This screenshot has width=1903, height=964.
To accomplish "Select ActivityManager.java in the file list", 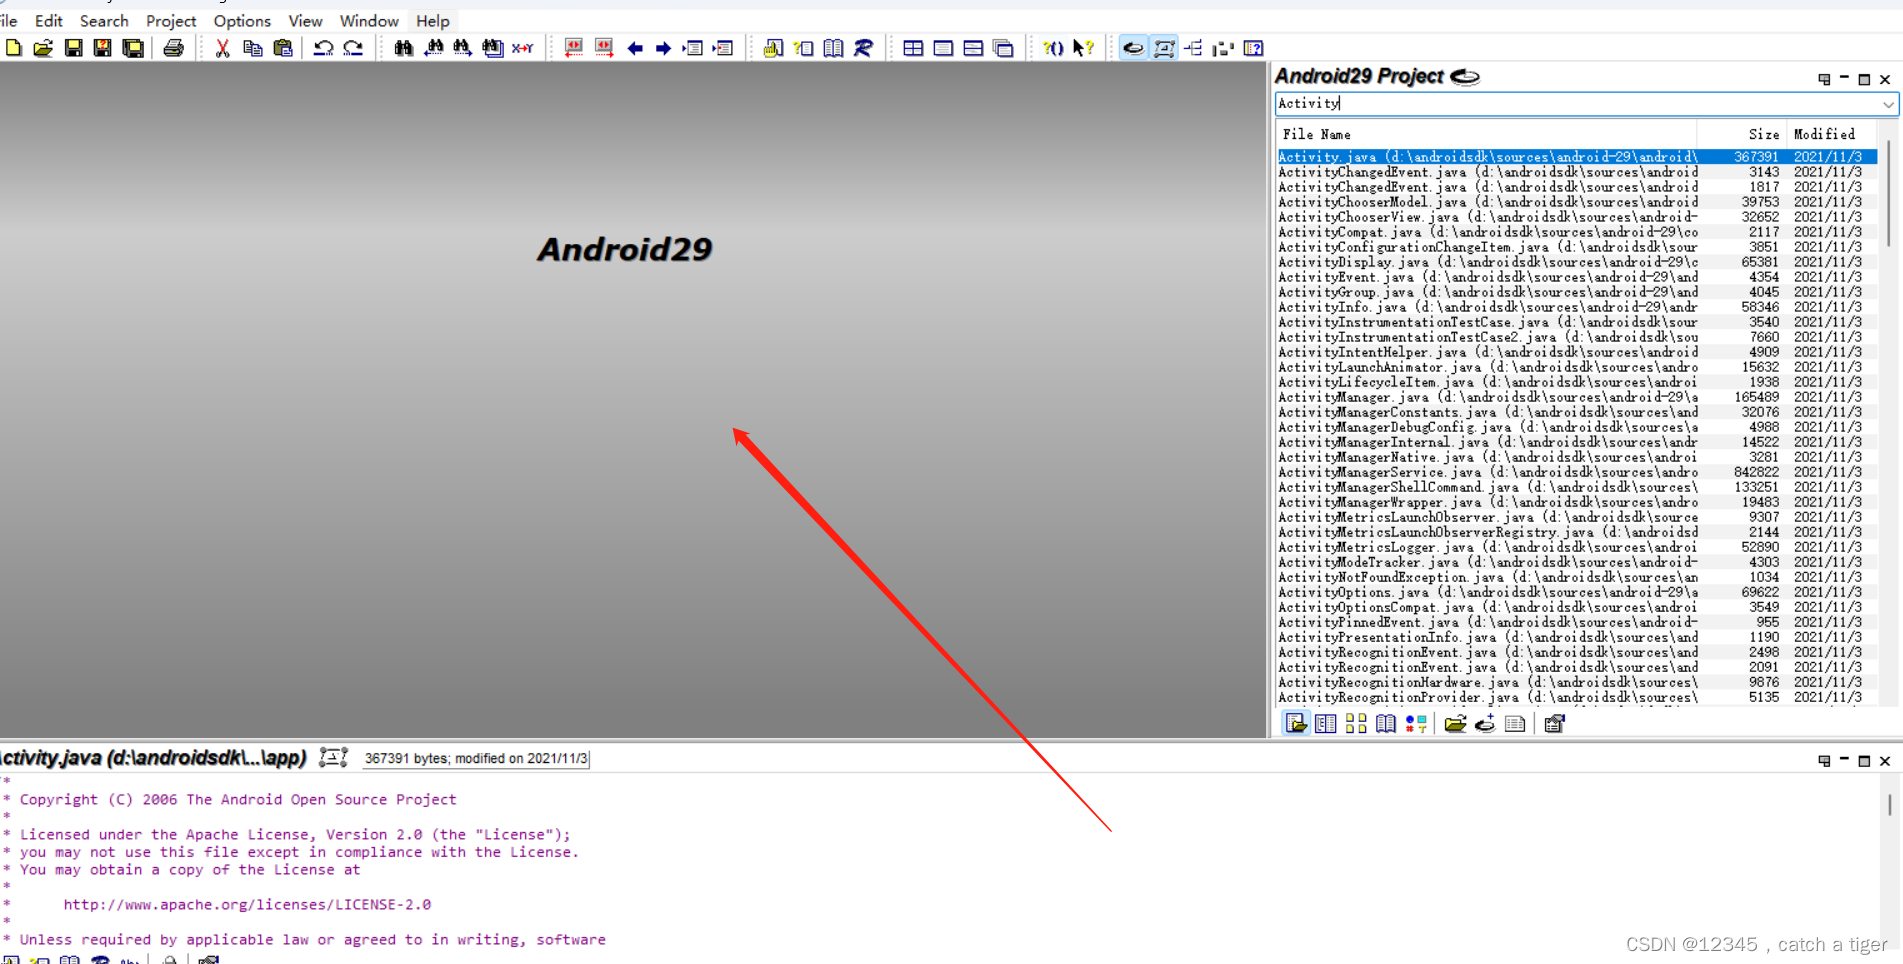I will (1577, 397).
